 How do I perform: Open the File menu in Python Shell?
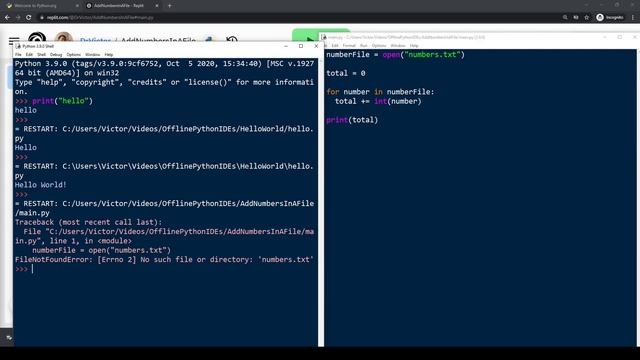(18, 54)
